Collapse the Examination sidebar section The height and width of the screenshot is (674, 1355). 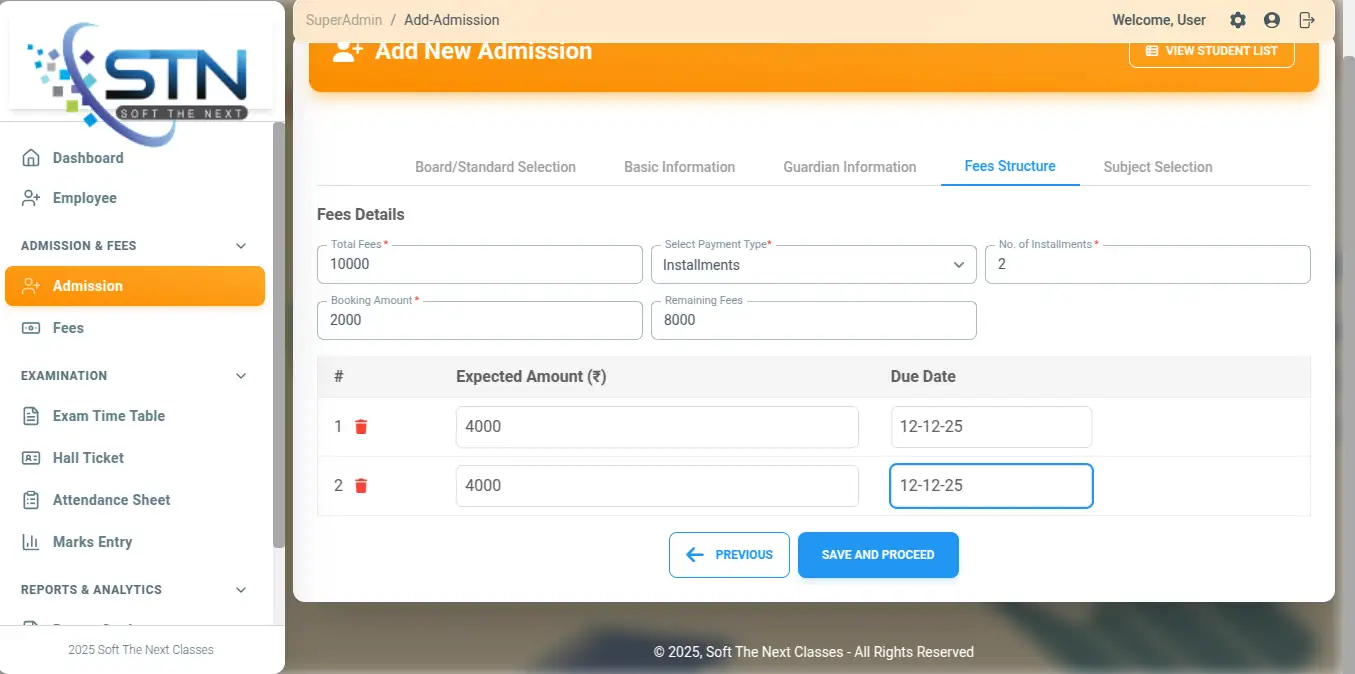(240, 376)
